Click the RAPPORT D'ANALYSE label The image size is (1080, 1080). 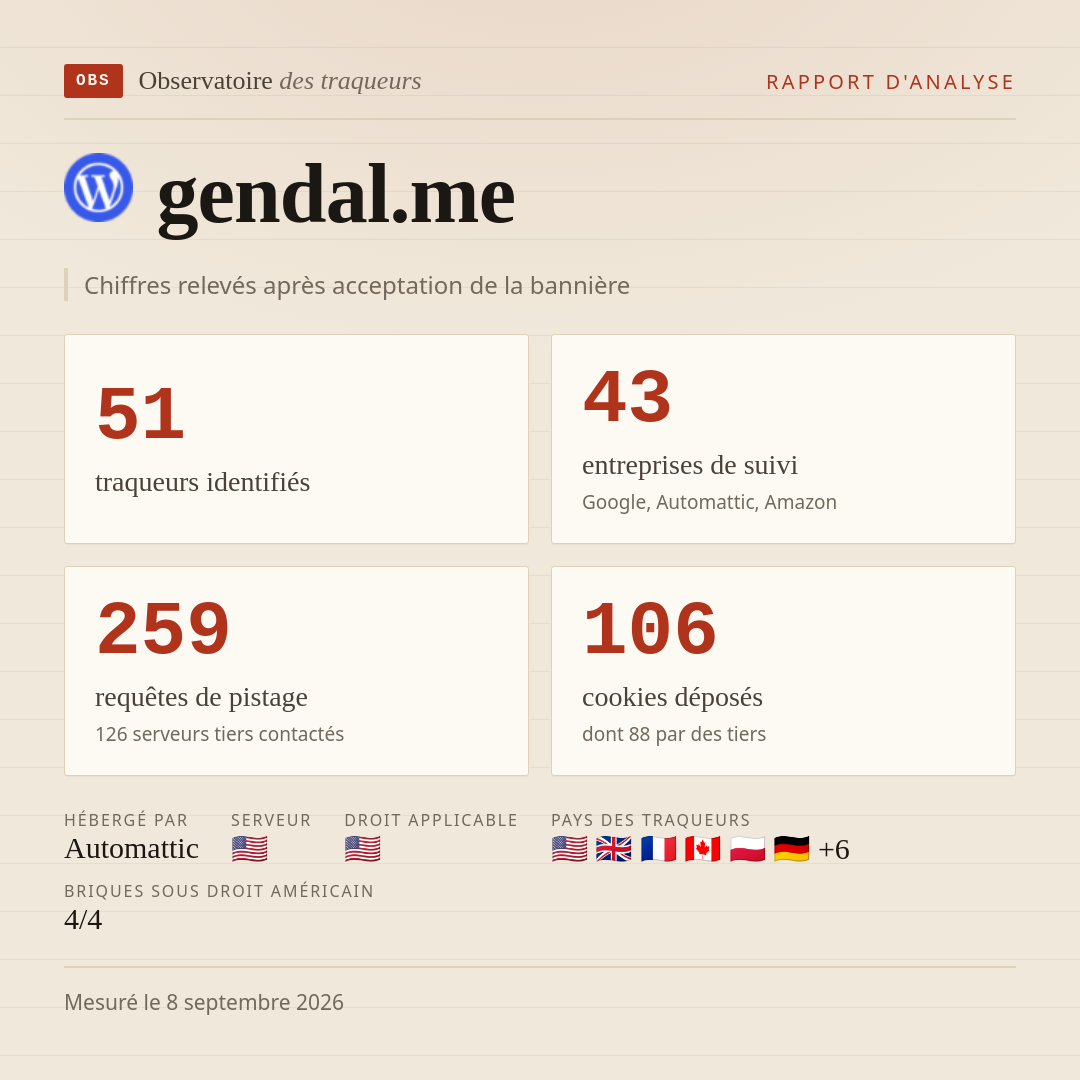pos(891,82)
